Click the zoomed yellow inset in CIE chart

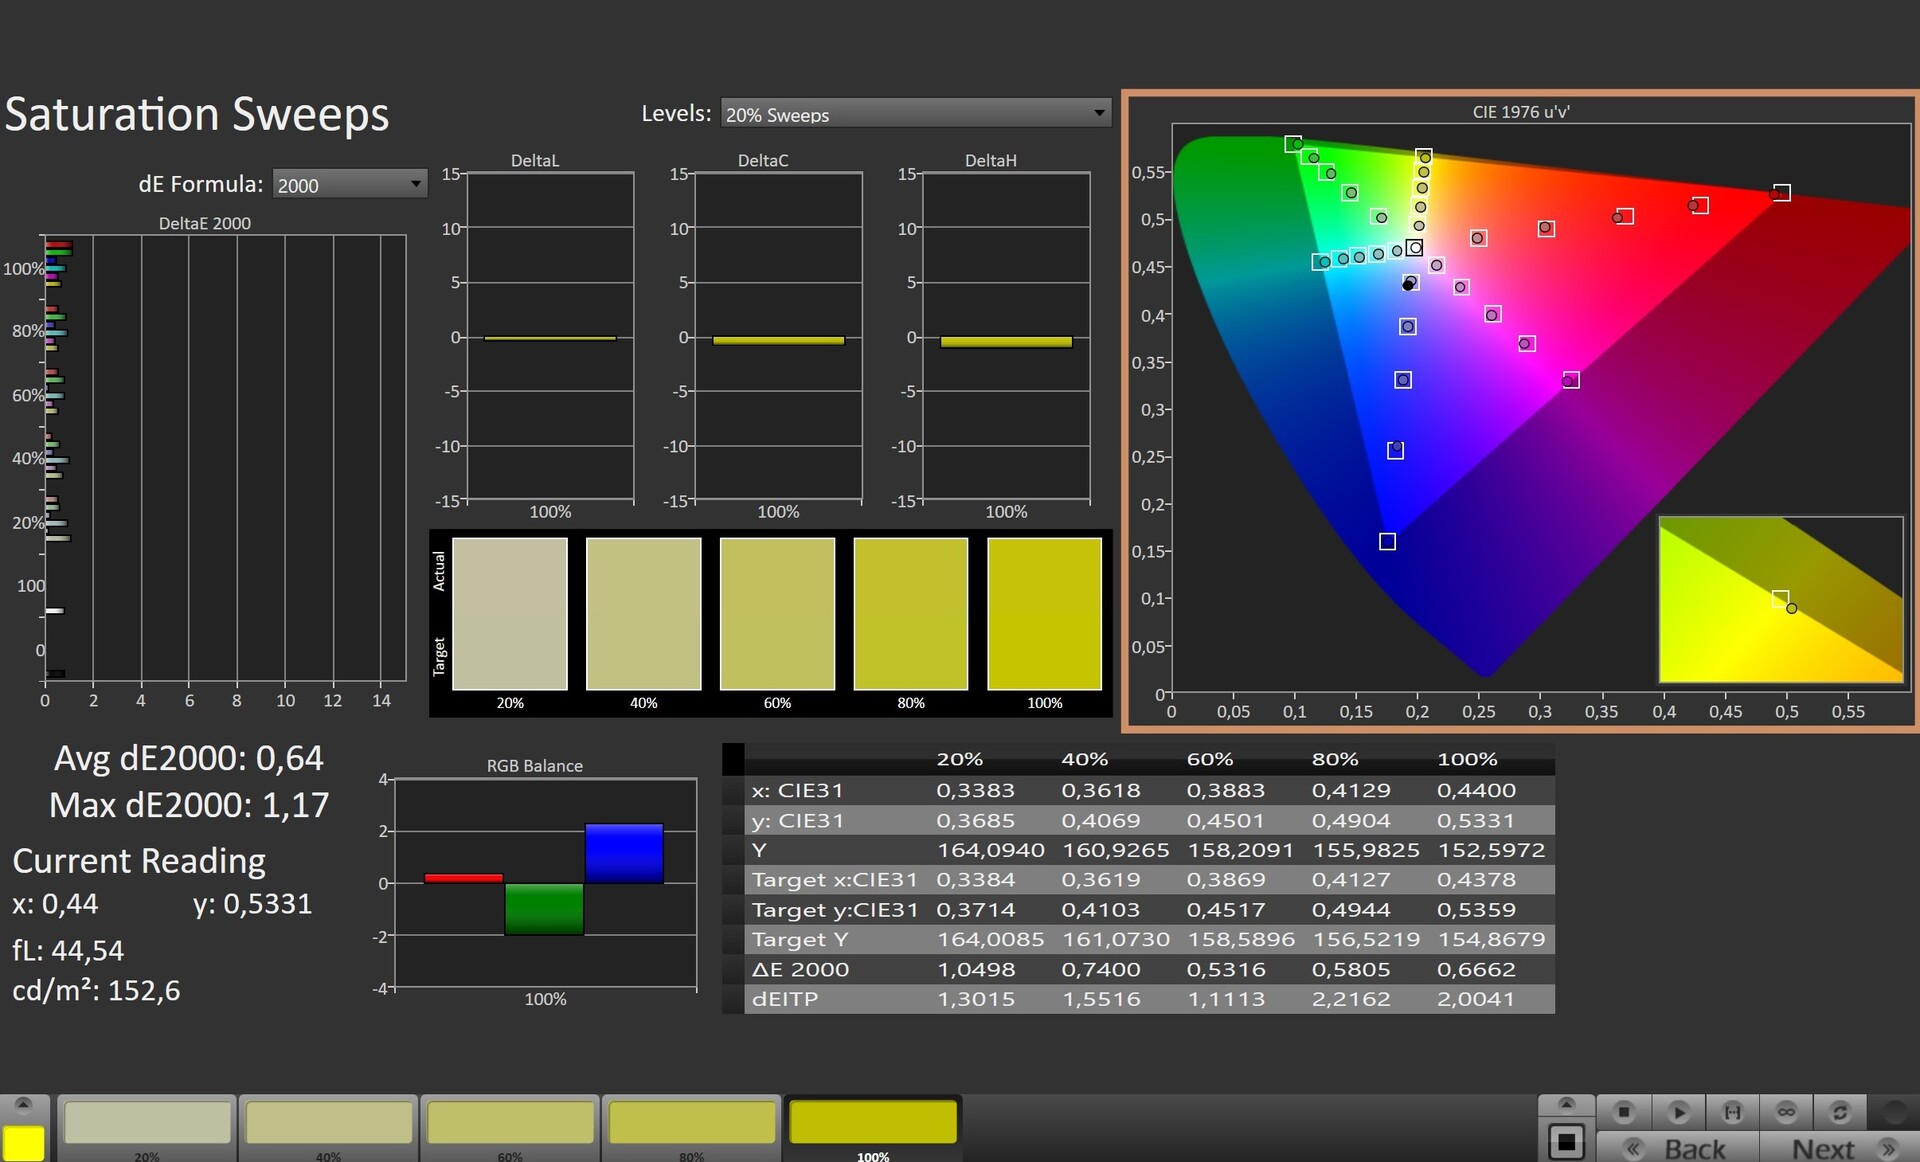[1780, 599]
